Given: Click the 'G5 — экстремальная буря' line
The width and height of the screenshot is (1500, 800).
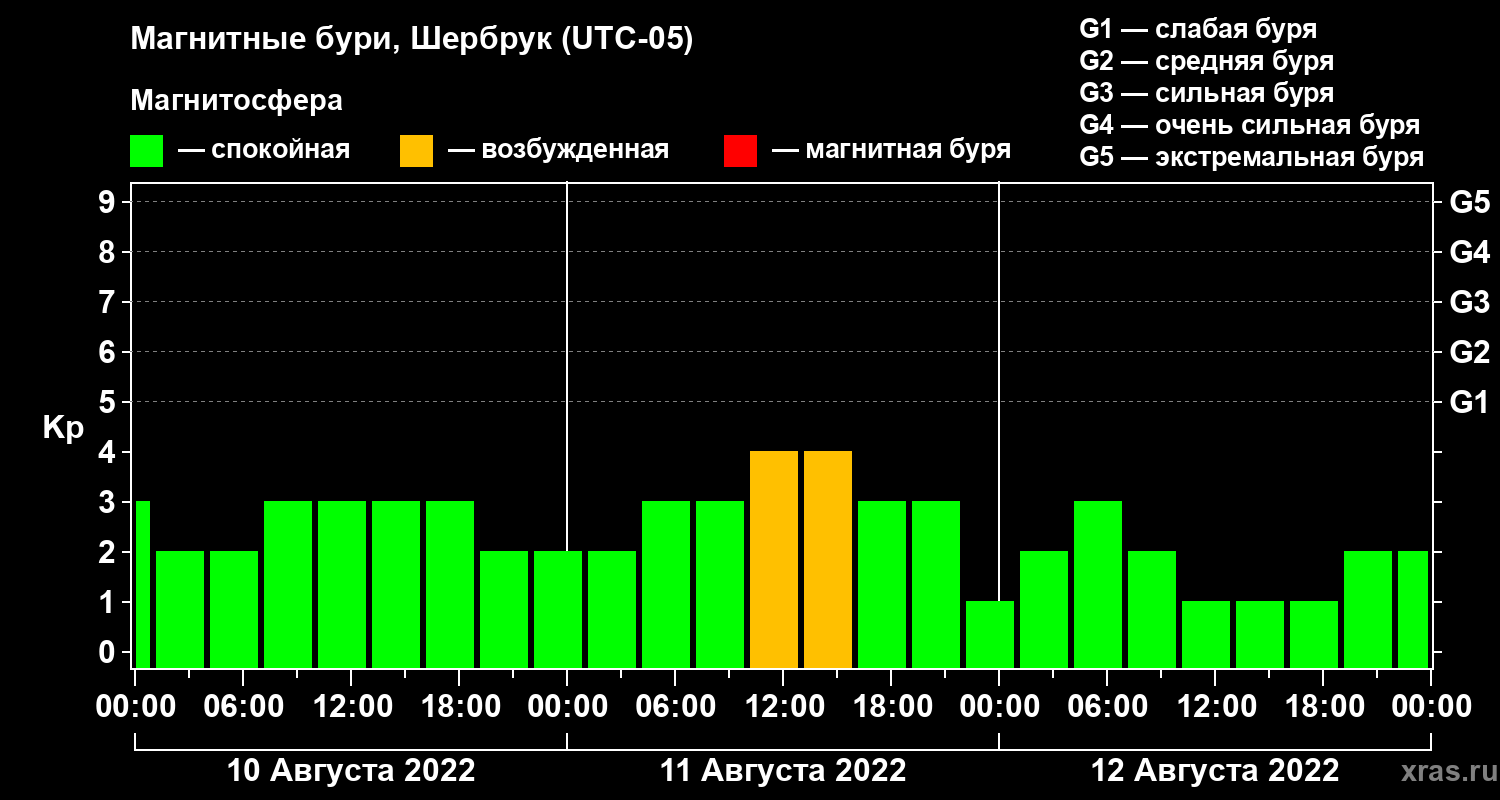Looking at the screenshot, I should coord(1252,157).
